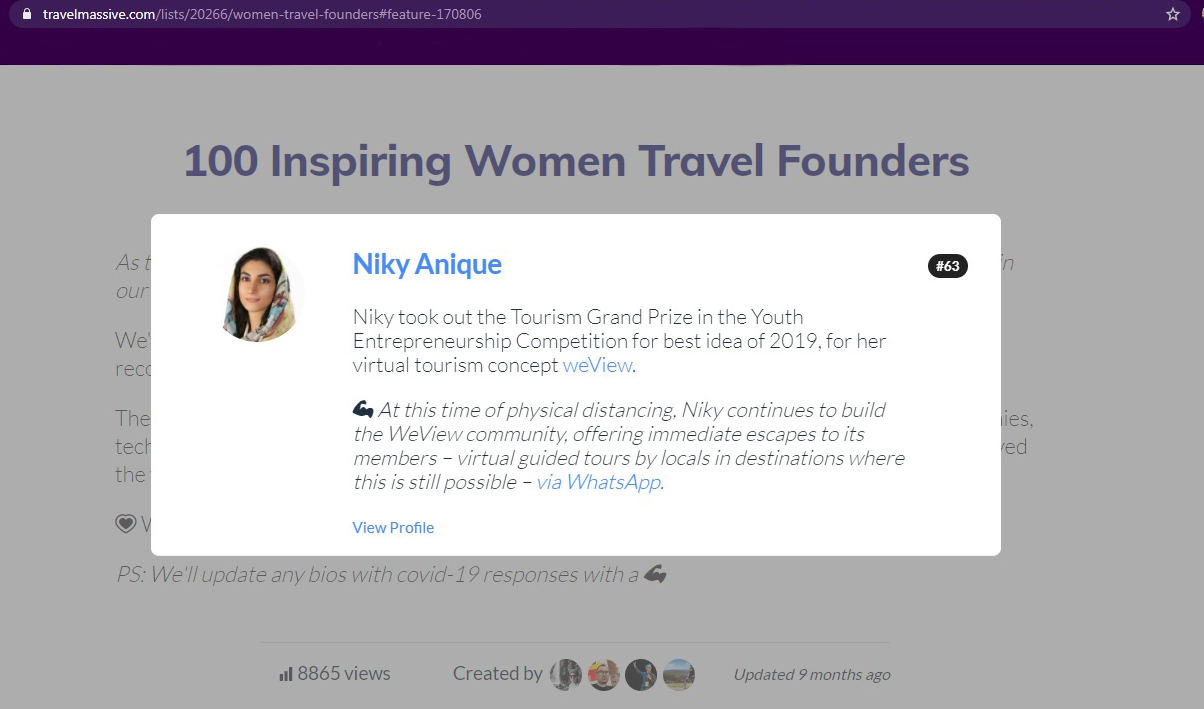Click the heart icon below the intro text
The image size is (1204, 709).
coord(125,523)
